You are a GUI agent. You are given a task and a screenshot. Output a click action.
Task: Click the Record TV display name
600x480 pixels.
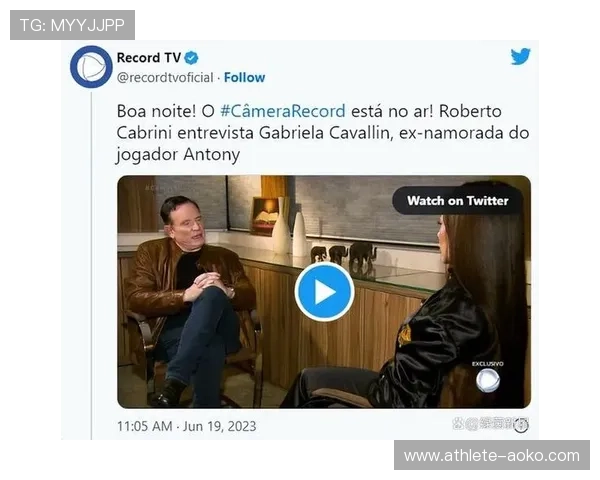[x=148, y=58]
